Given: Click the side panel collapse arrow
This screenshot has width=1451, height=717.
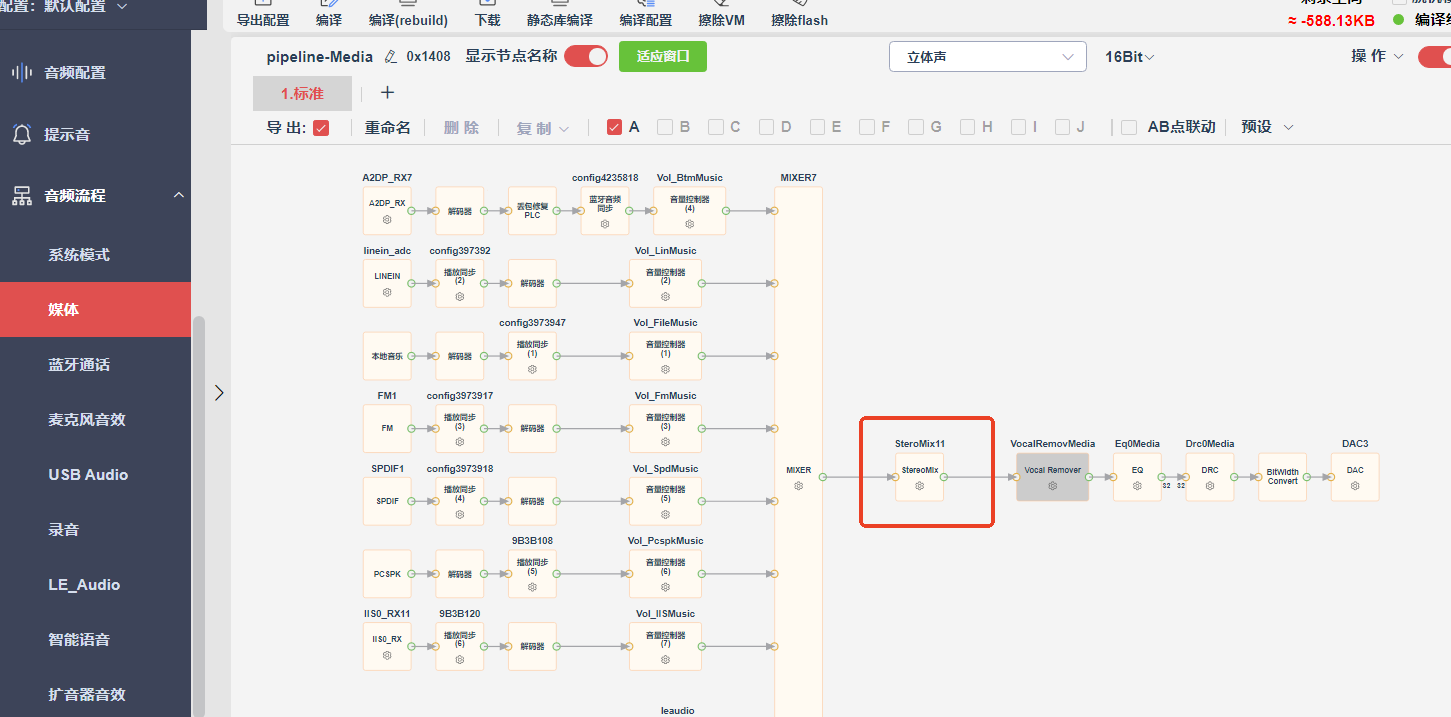Looking at the screenshot, I should click(x=219, y=393).
